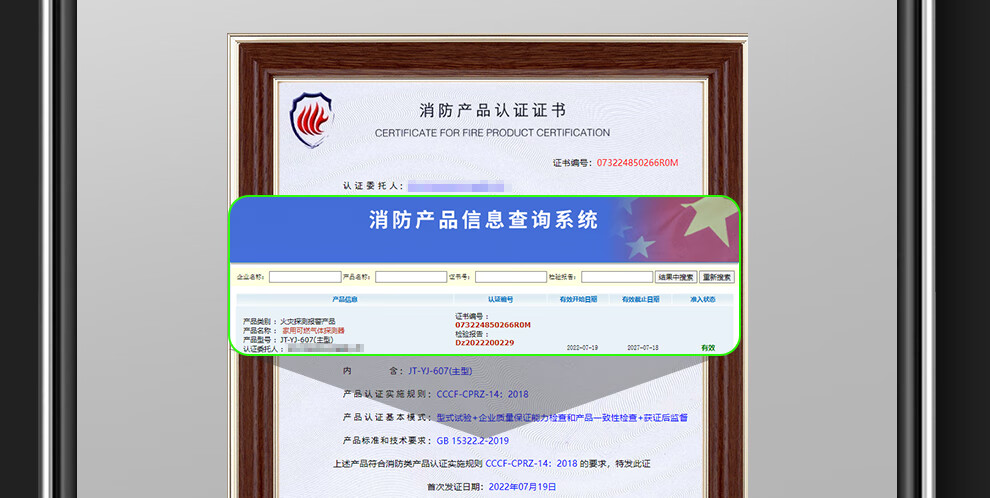
Task: Open the red 家用可燃气体探测器 product link
Action: (313, 330)
